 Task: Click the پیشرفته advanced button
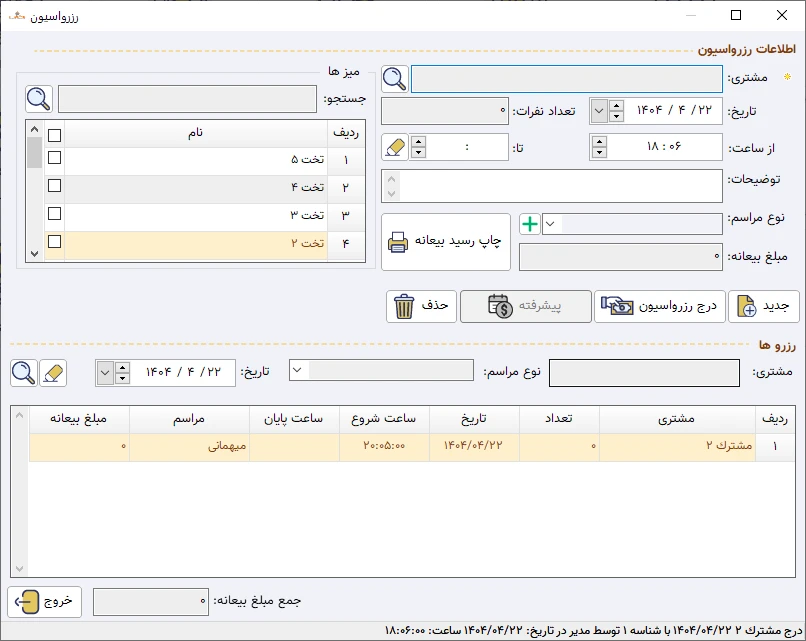(x=525, y=306)
